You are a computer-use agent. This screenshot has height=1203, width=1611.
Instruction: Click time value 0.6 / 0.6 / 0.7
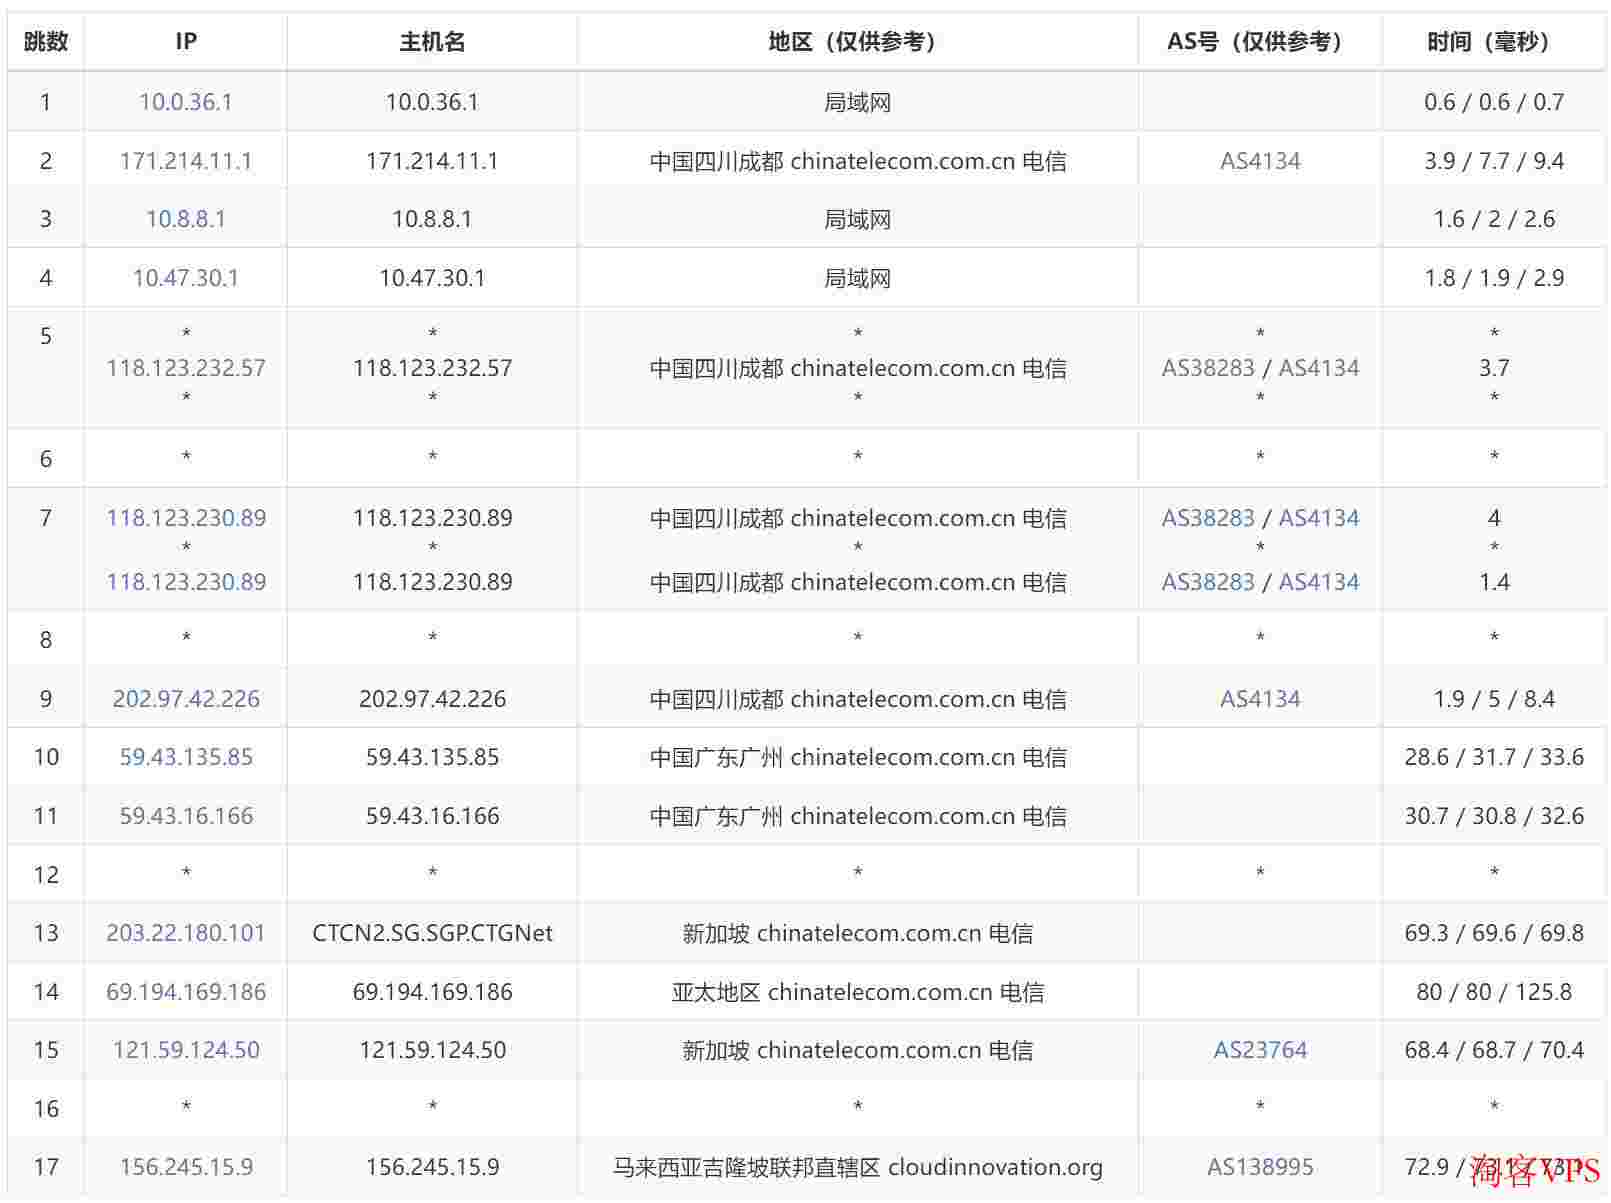coord(1494,102)
